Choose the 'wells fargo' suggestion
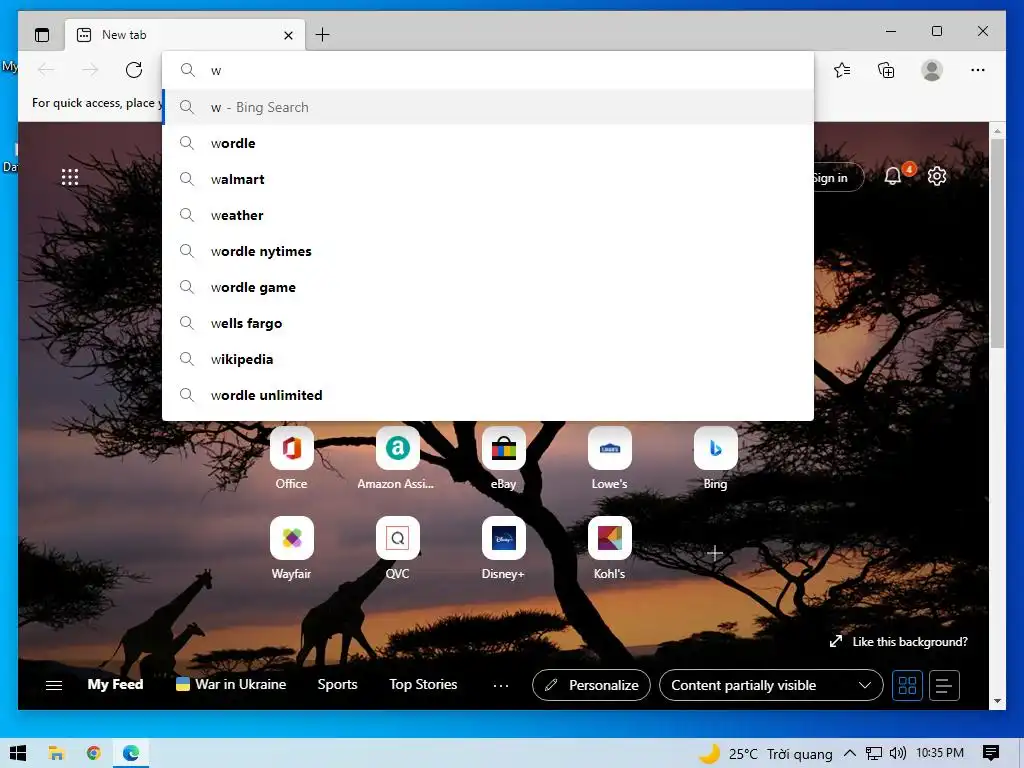 click(488, 323)
